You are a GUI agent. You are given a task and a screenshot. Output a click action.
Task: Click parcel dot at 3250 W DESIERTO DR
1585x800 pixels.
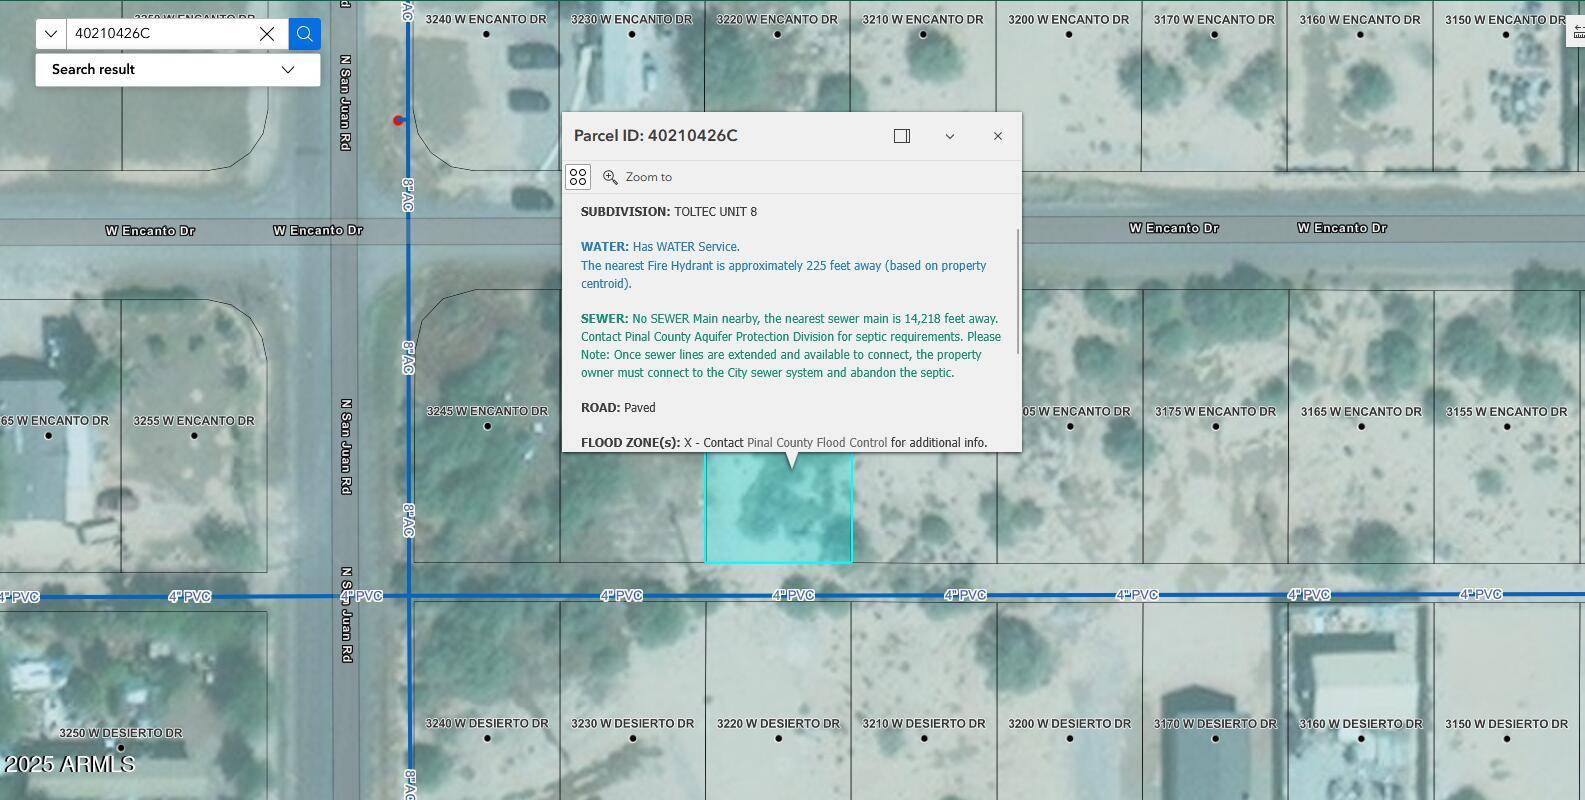121,748
